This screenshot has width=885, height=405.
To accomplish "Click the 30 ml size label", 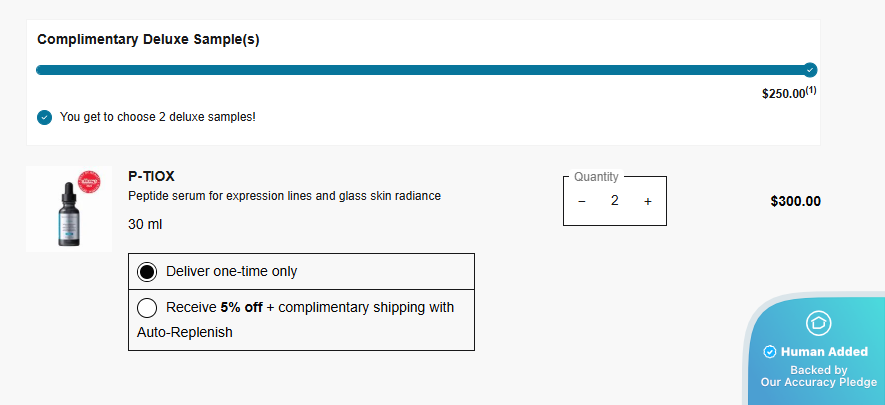I will pyautogui.click(x=145, y=224).
